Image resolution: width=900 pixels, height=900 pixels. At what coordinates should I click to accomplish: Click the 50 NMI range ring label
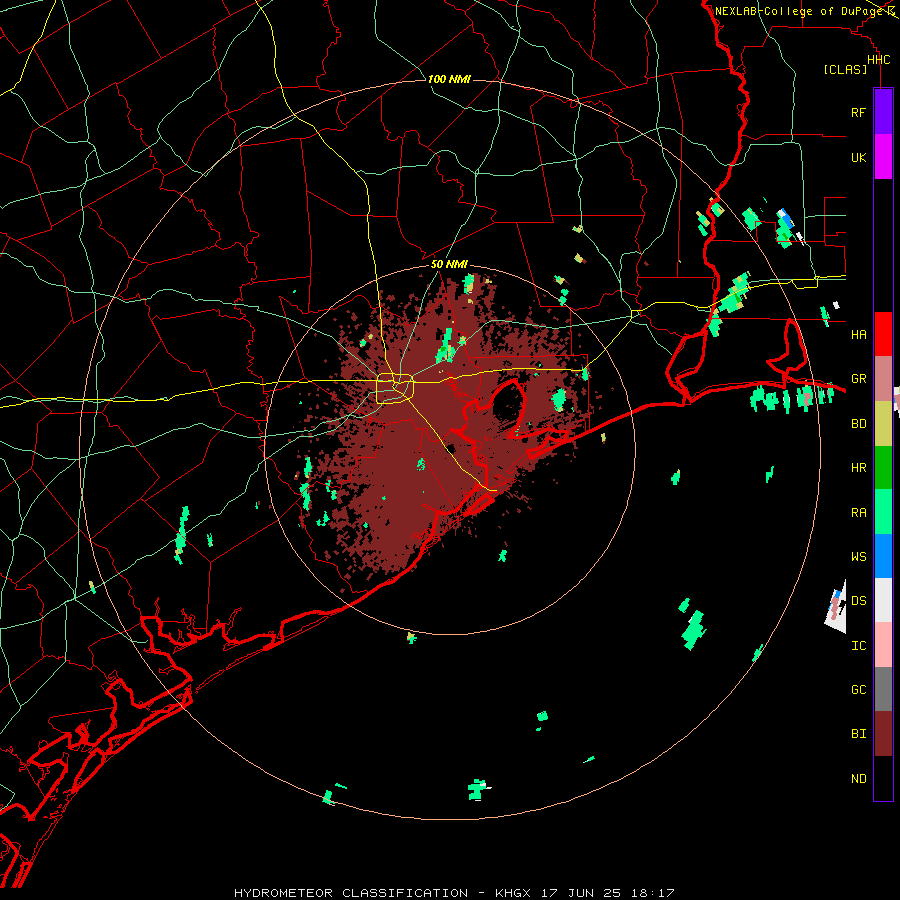pyautogui.click(x=449, y=264)
